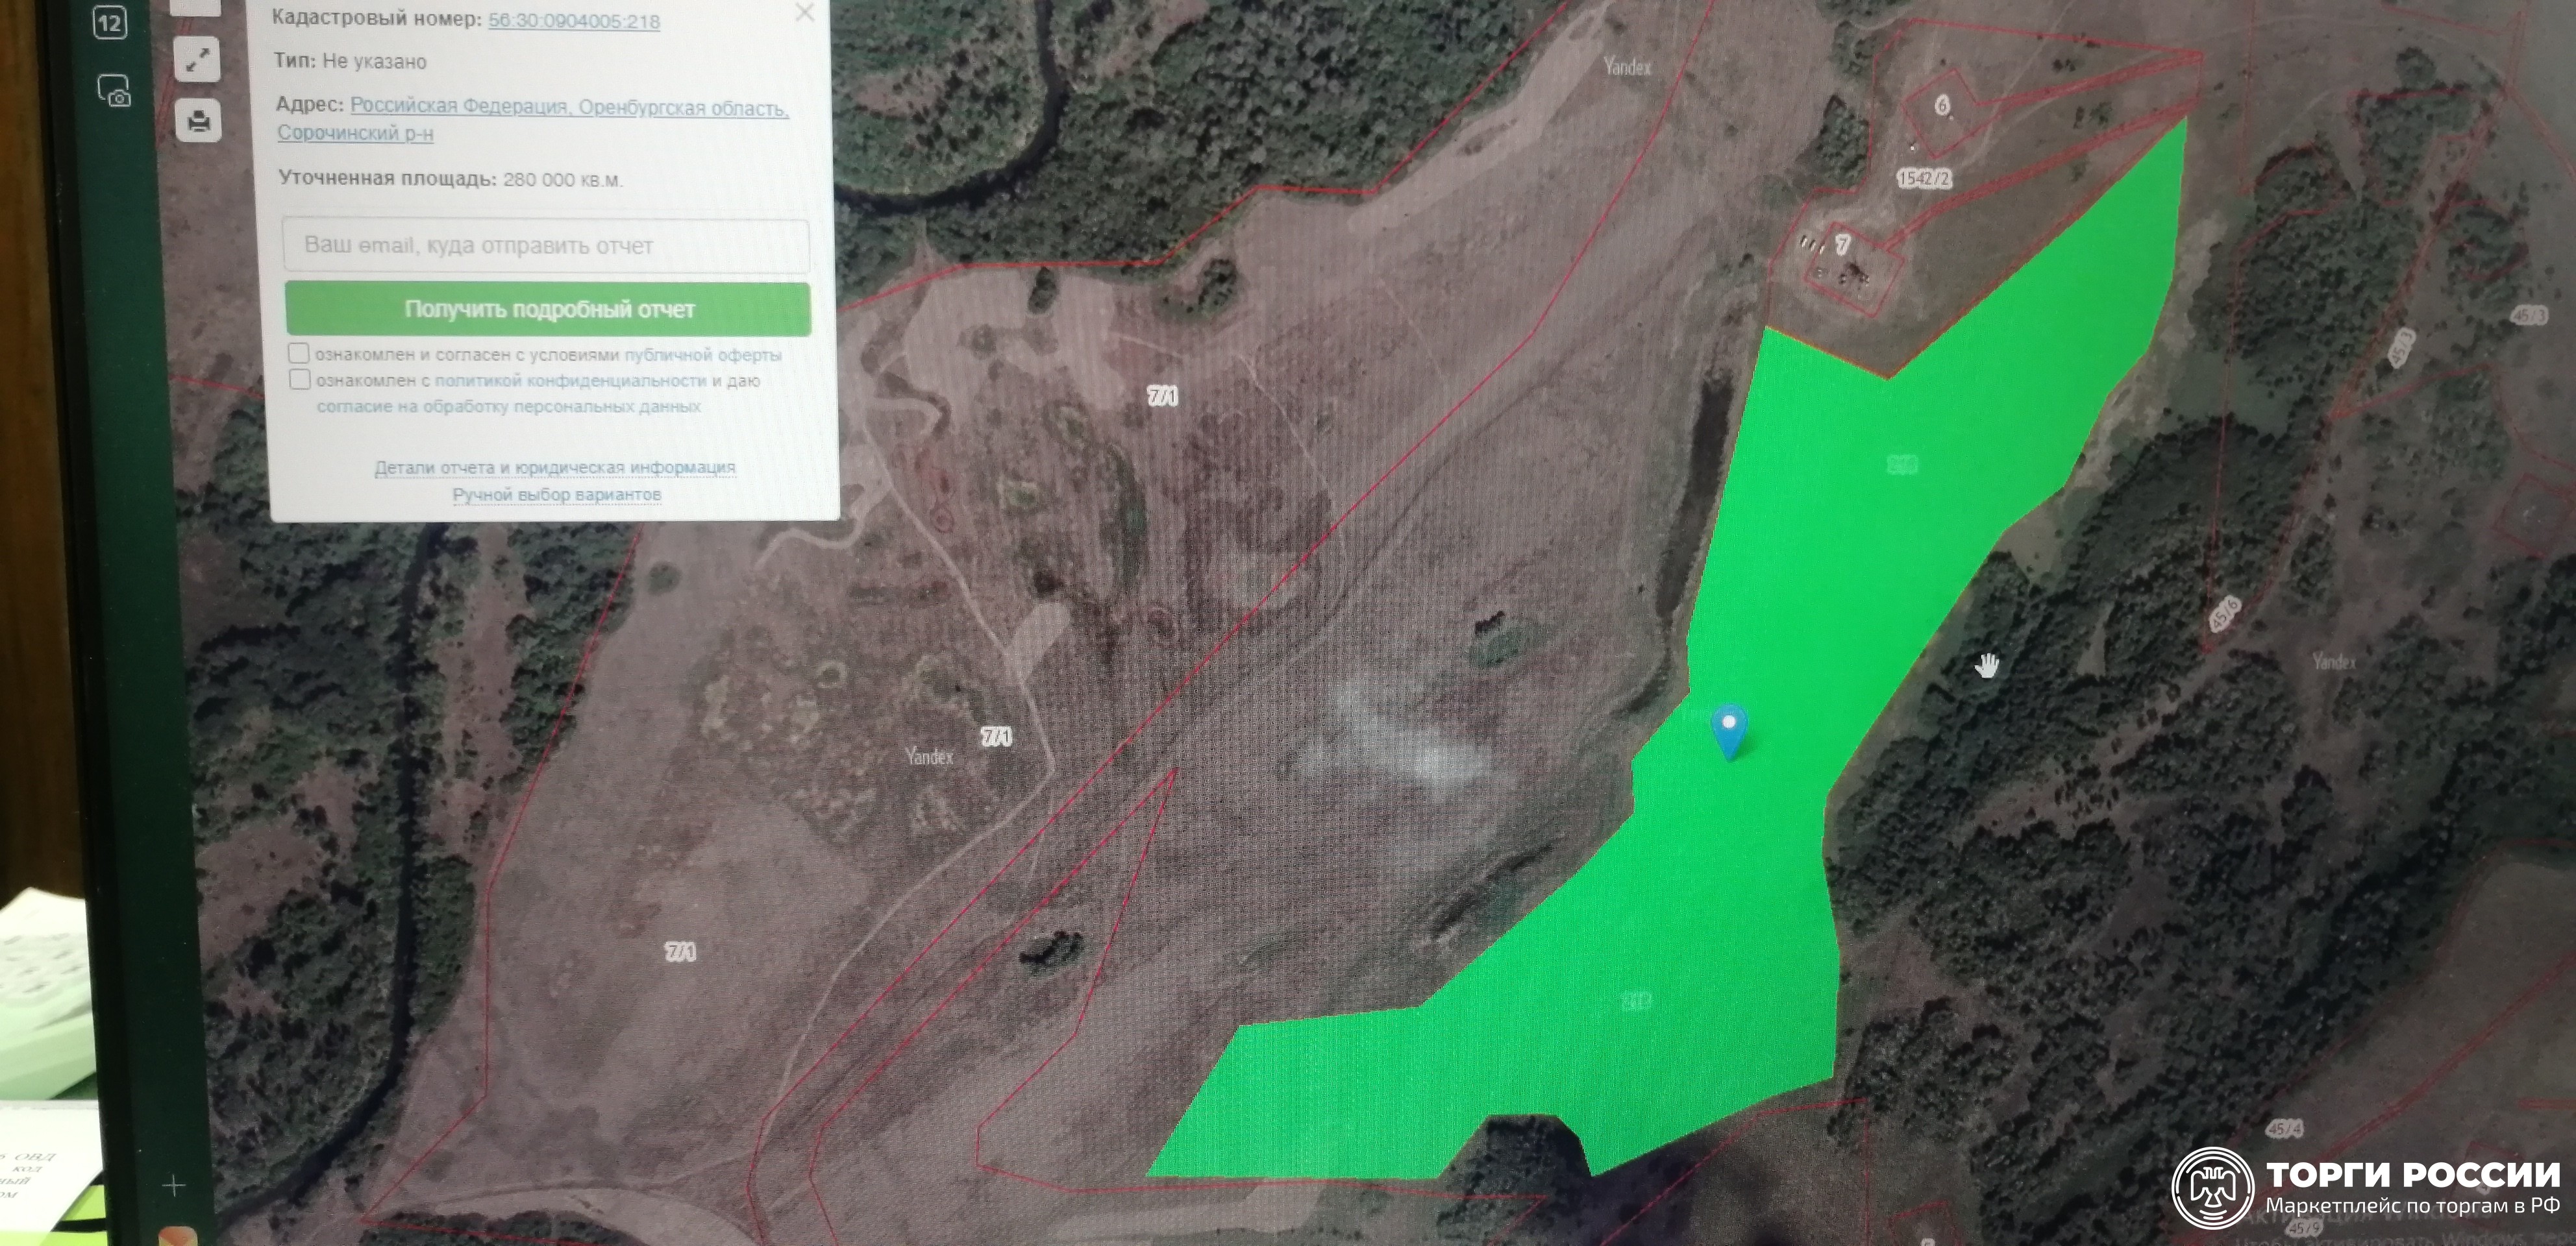Open cadastral number 56:30:0904005:218 link
2576x1246 pixels.
click(x=574, y=21)
